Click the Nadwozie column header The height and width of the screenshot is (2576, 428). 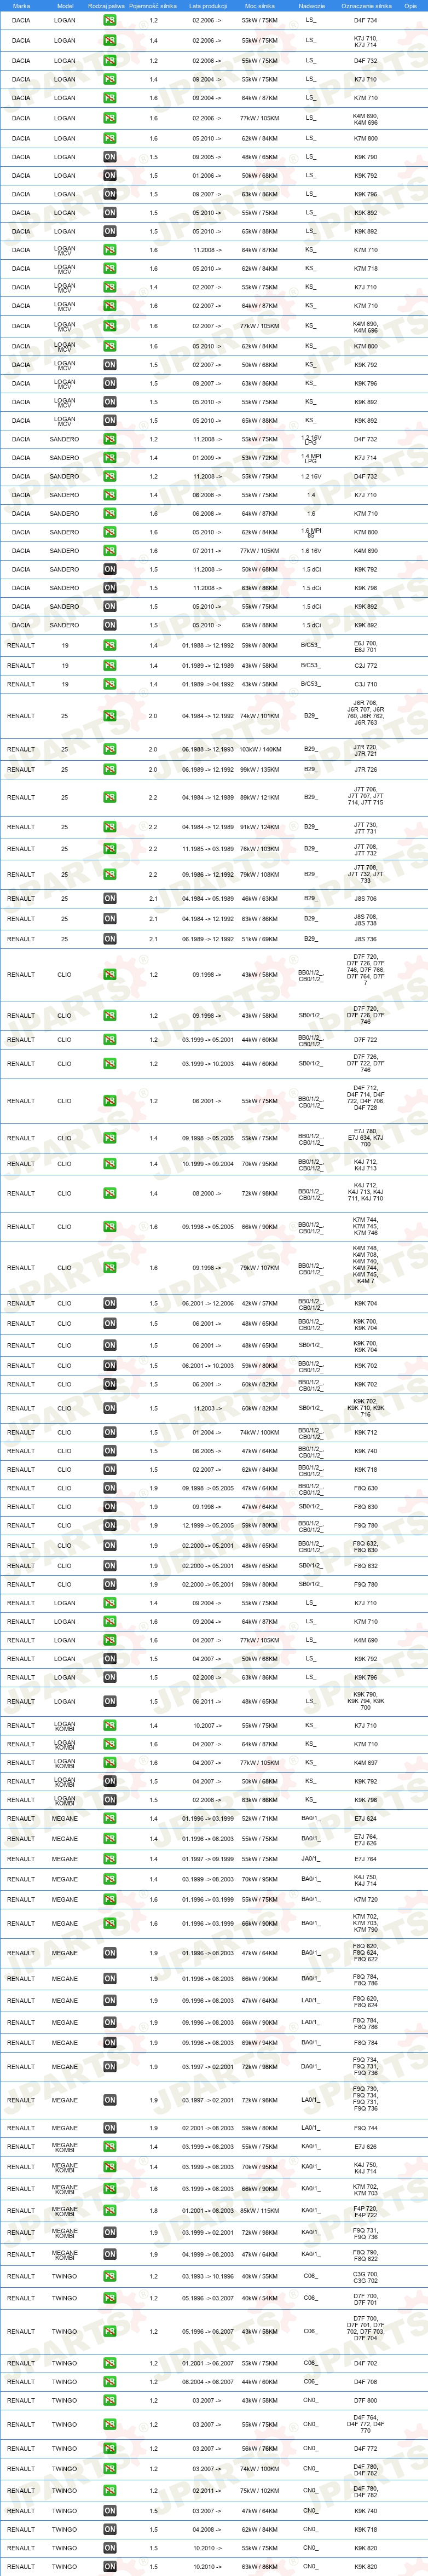tap(311, 6)
